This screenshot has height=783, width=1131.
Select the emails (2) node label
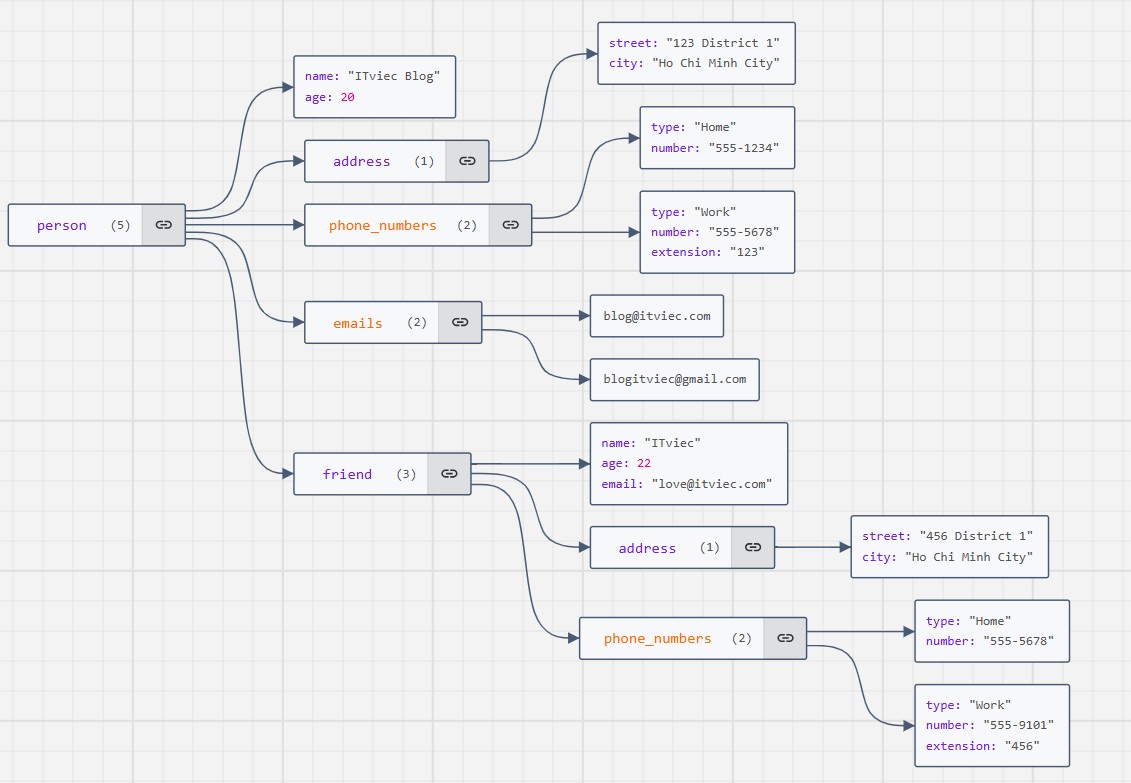point(380,323)
